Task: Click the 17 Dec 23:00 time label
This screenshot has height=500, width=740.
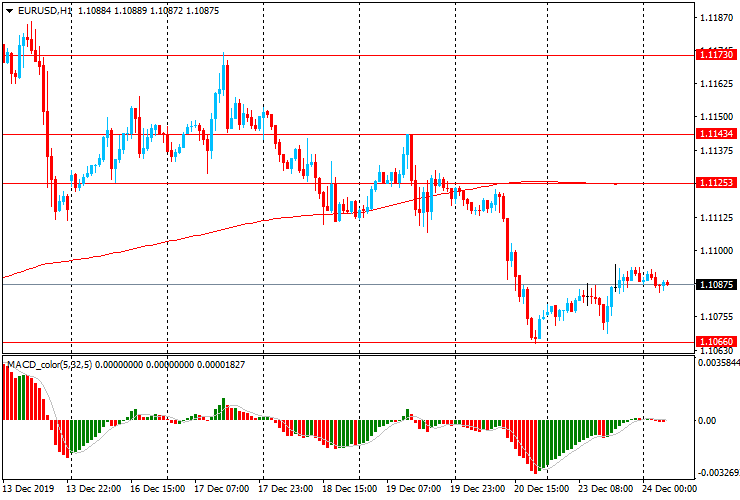Action: click(286, 488)
